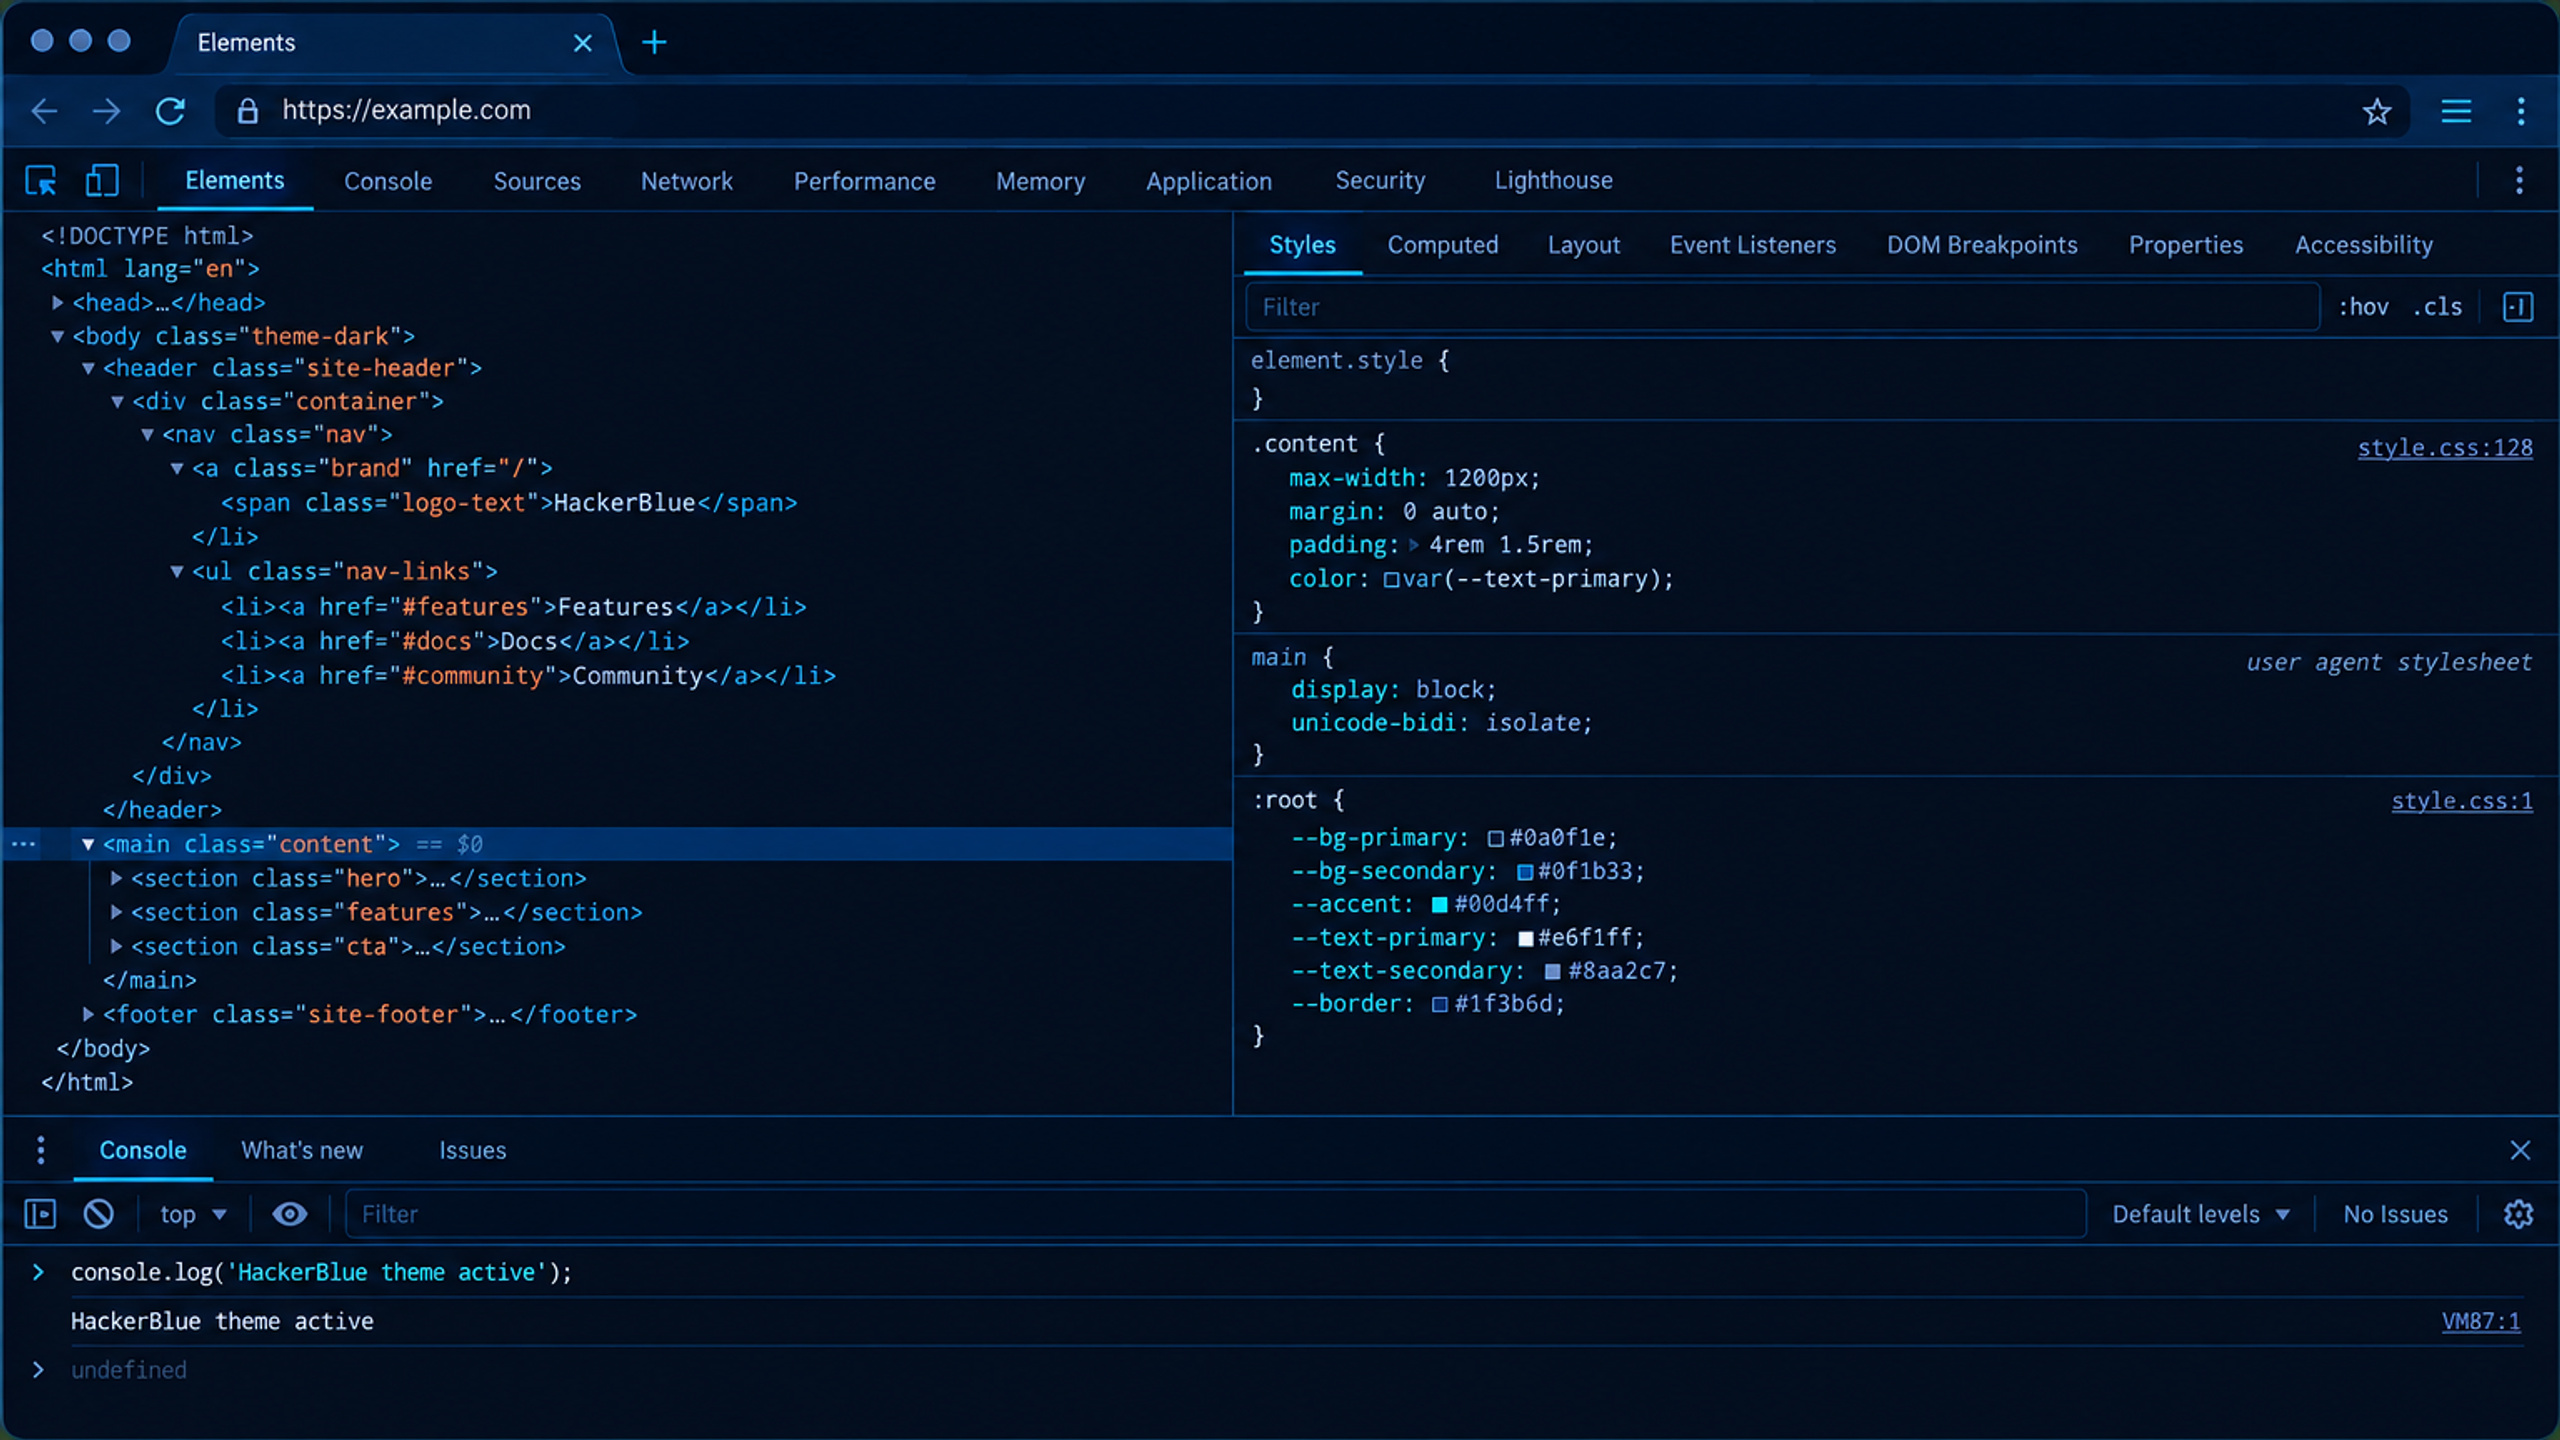Toggle the :hov element state

[x=2364, y=307]
